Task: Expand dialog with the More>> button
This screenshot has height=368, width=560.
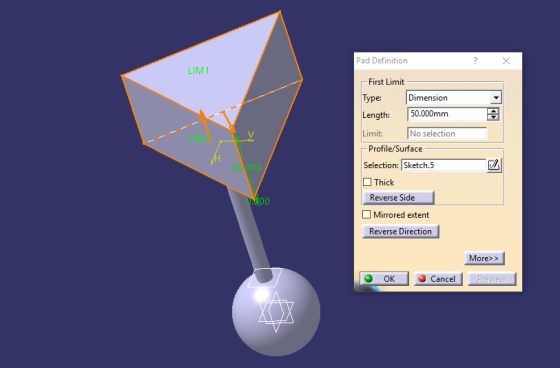Action: coord(484,258)
